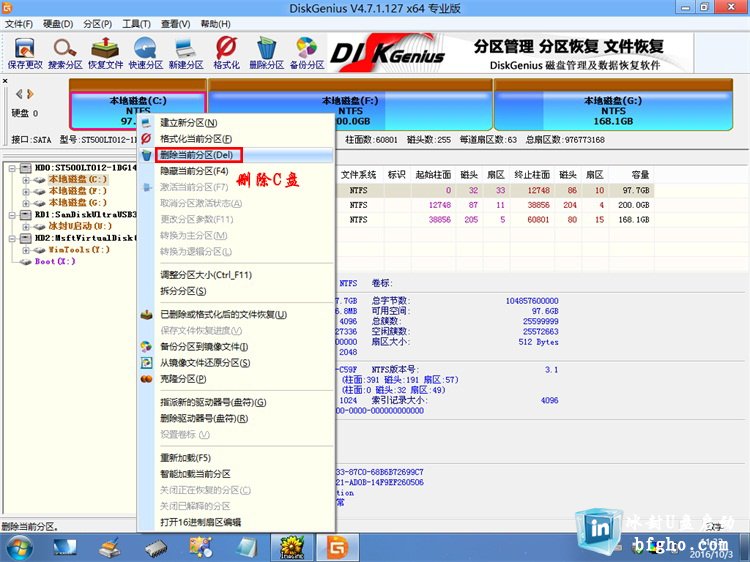Click the 文件系统 column header
This screenshot has width=750, height=562.
point(359,175)
